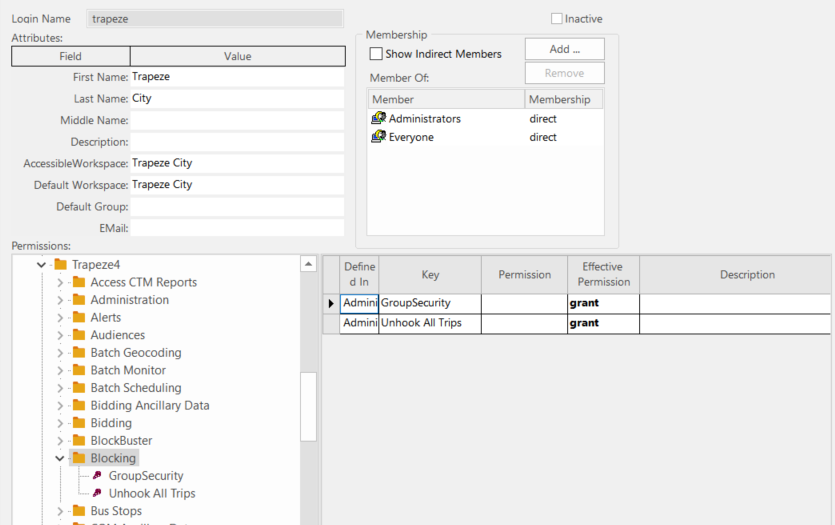Click the Audiences folder icon
This screenshot has height=525, width=835.
pyautogui.click(x=79, y=334)
